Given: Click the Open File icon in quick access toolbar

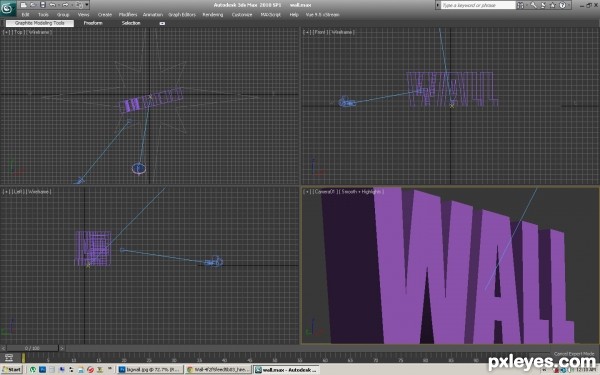Looking at the screenshot, I should (33, 5).
